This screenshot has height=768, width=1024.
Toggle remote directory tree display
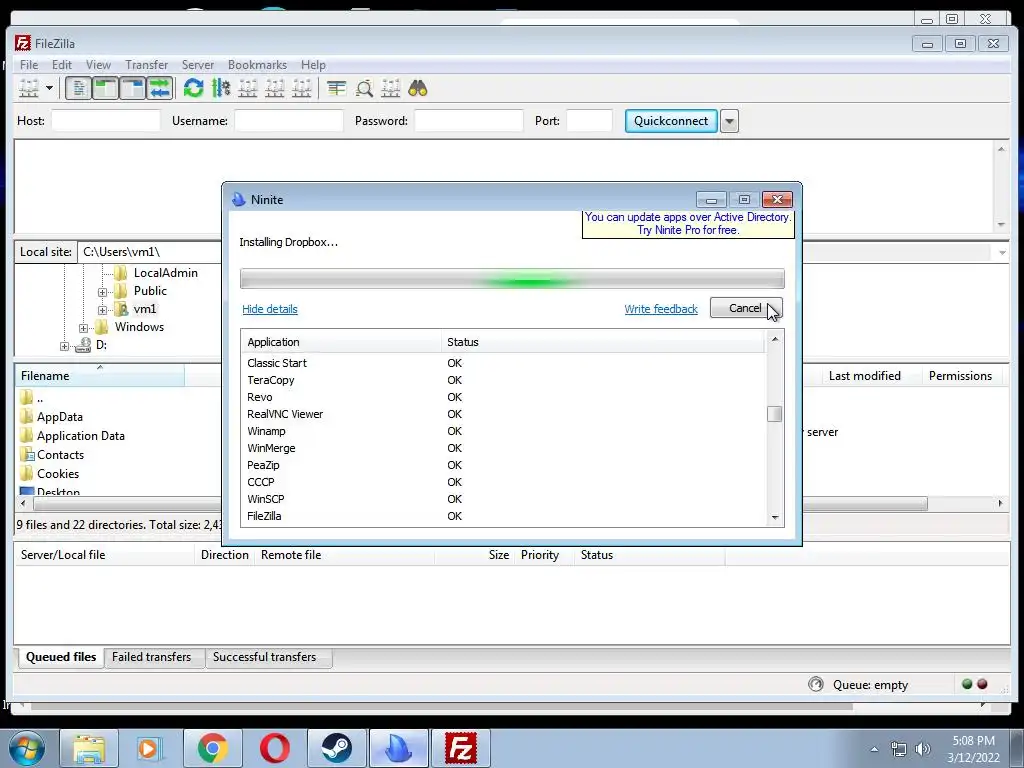pos(133,88)
